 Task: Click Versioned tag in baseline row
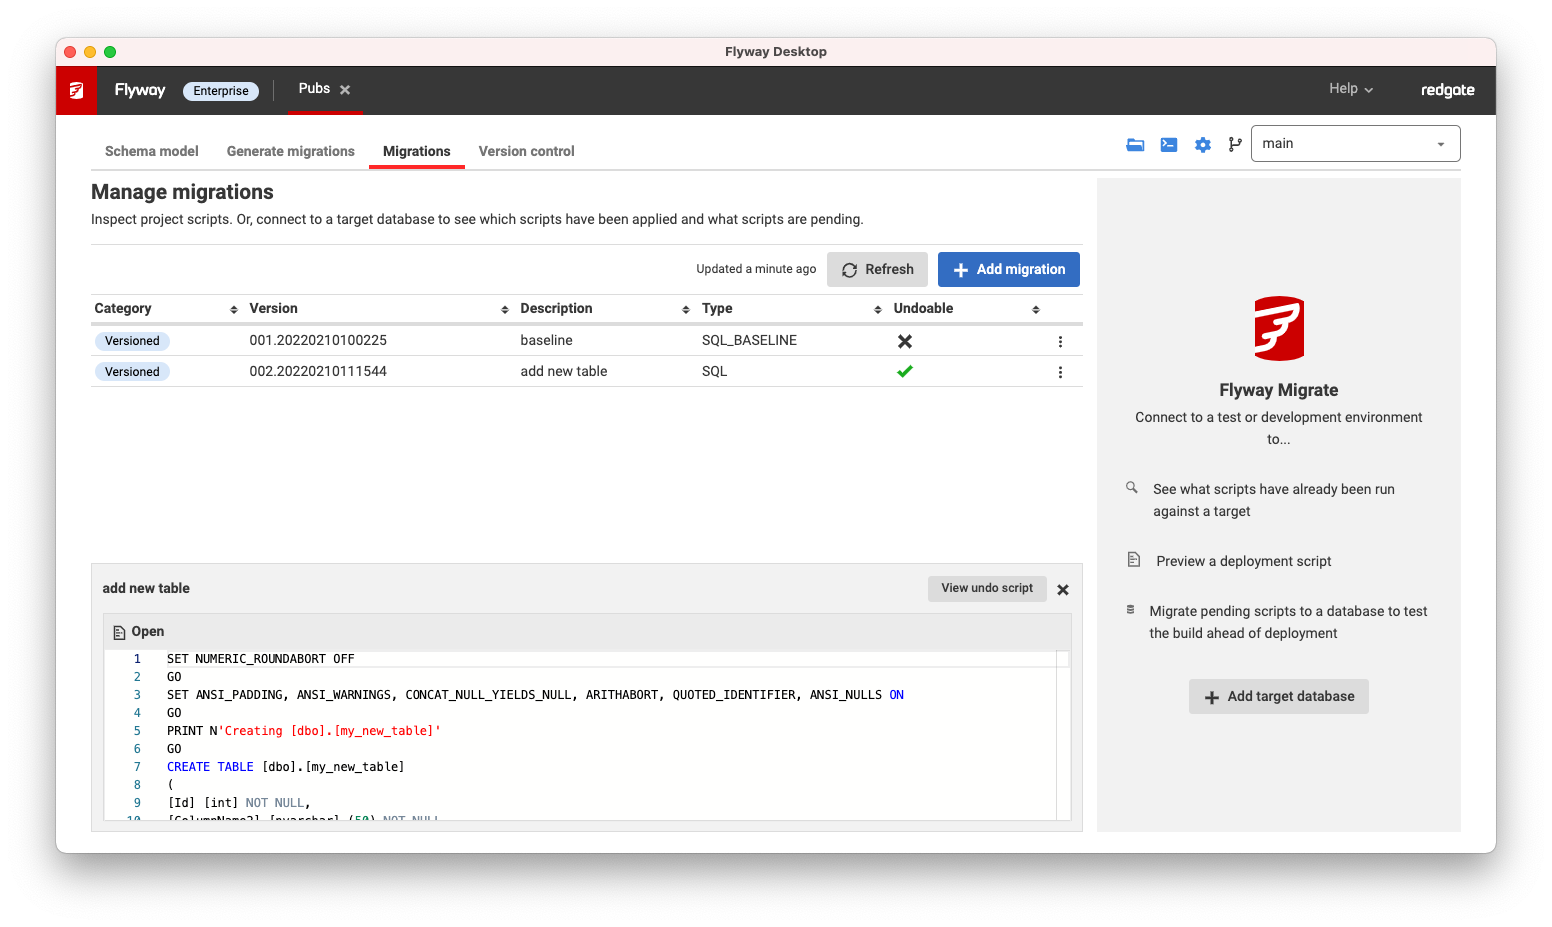(132, 341)
